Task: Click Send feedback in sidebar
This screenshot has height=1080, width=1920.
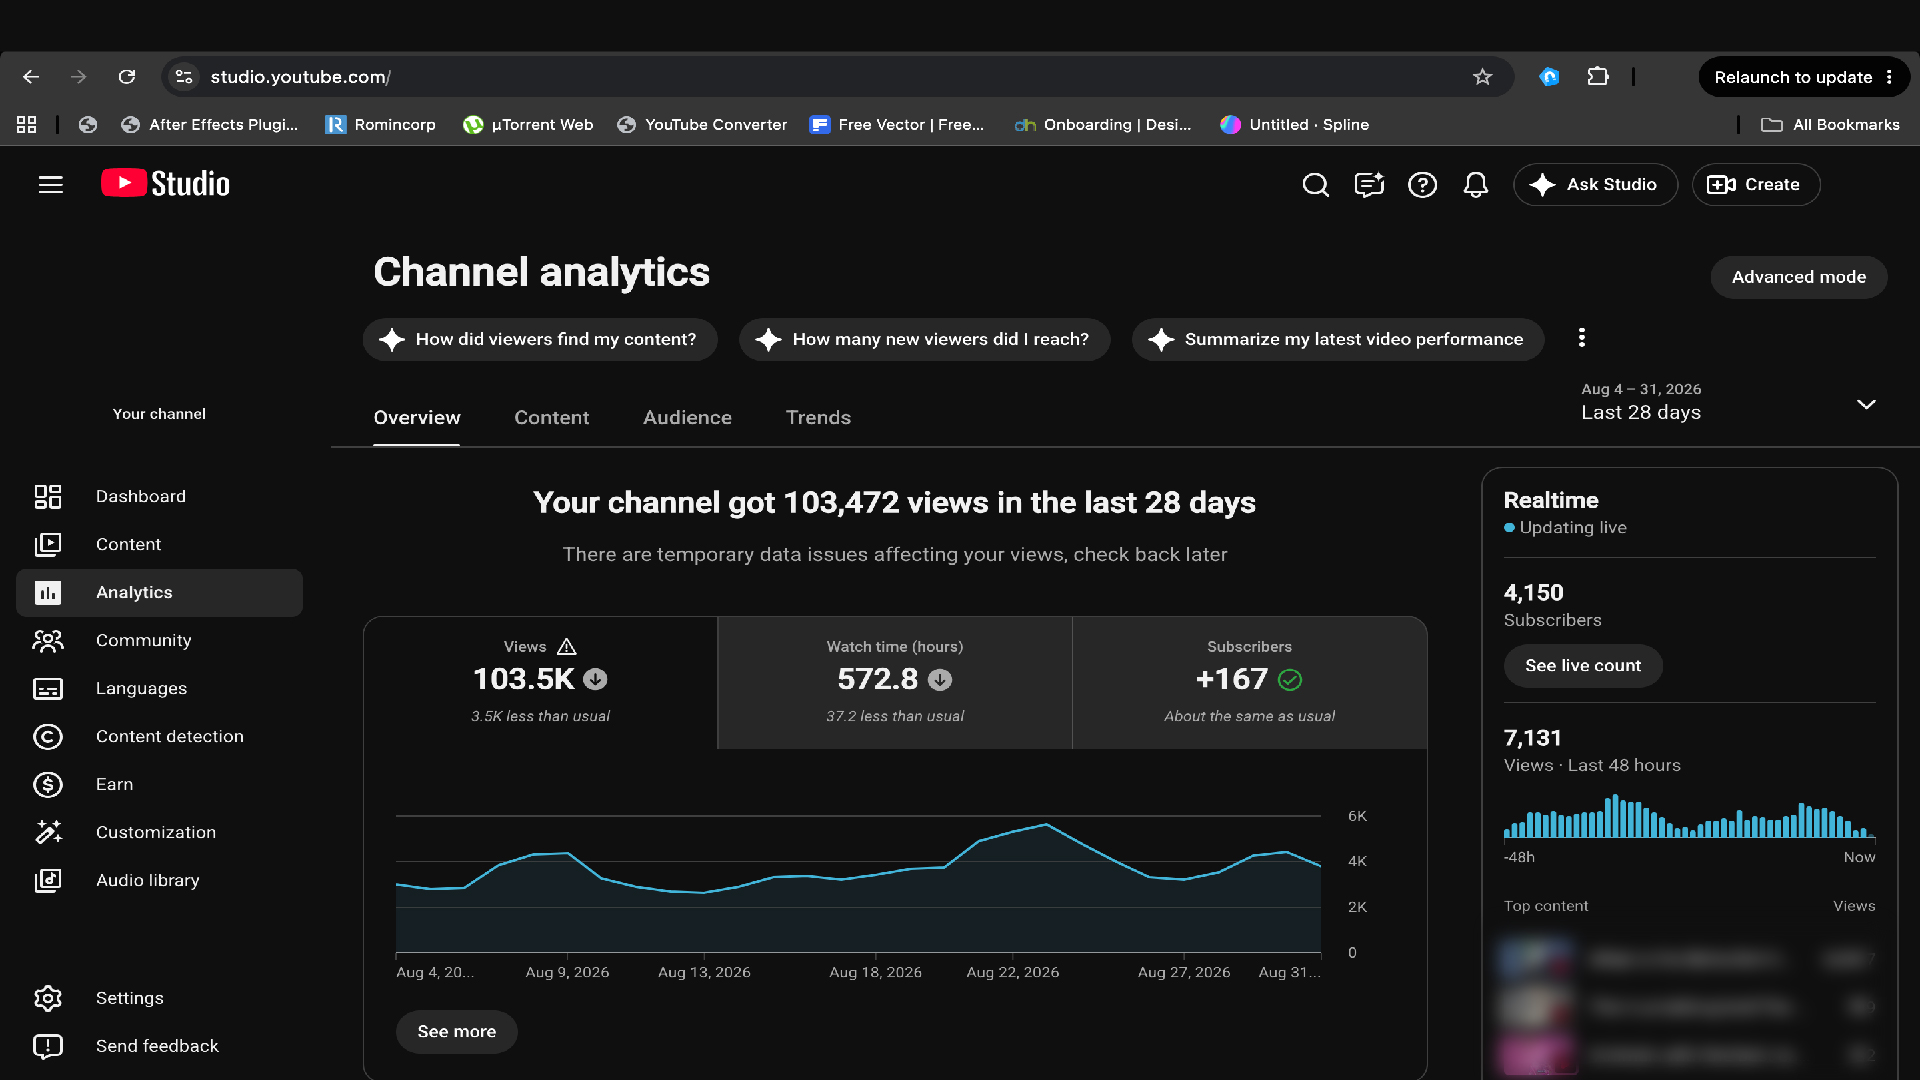Action: pyautogui.click(x=159, y=1046)
